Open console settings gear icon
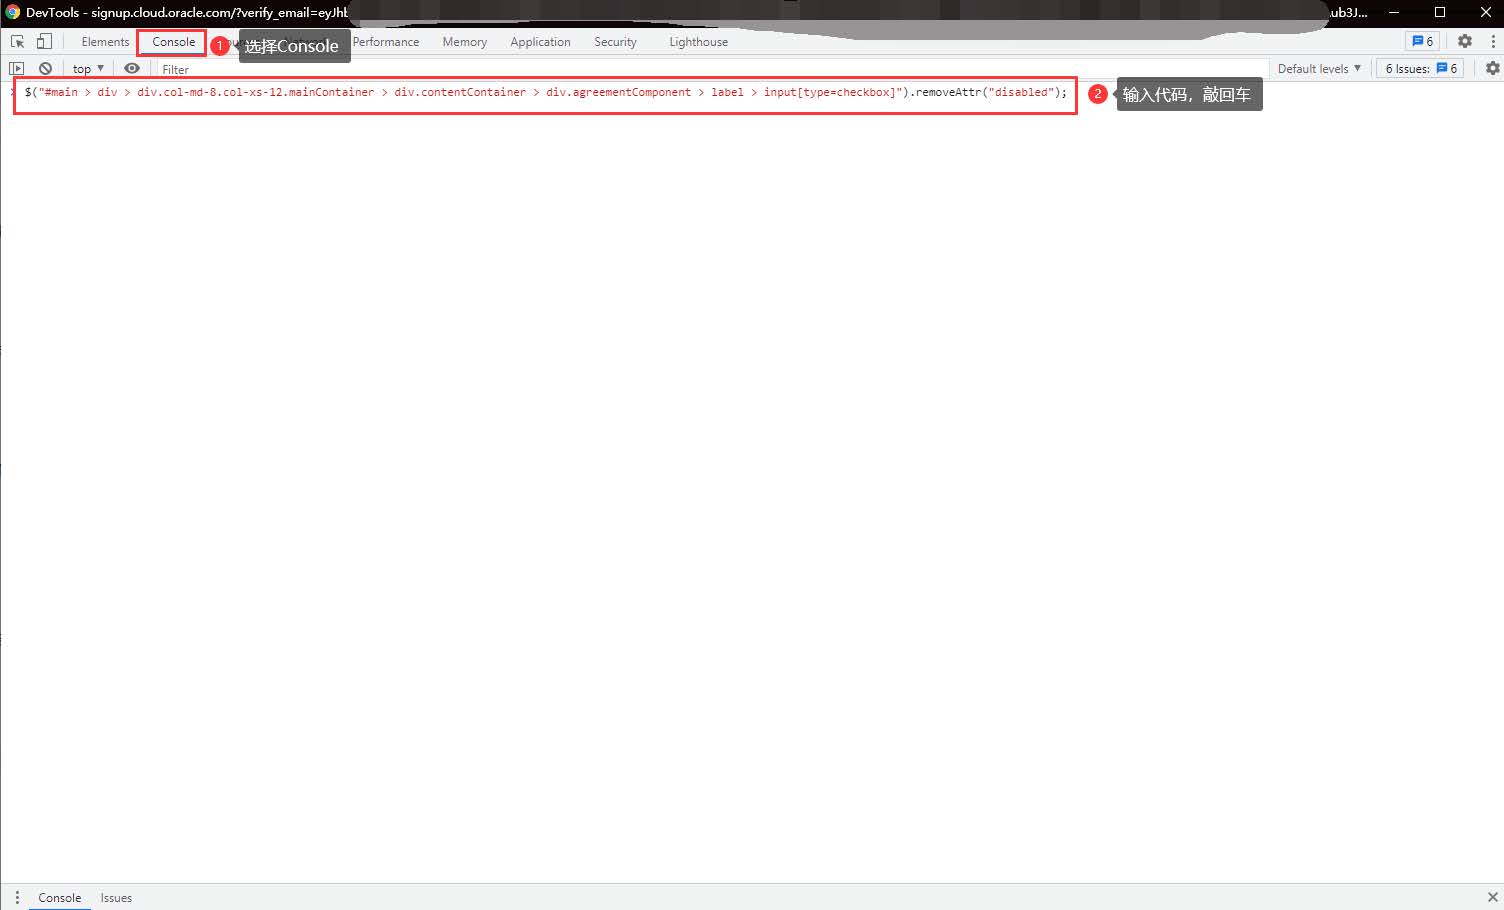This screenshot has height=910, width=1504. coord(1493,68)
